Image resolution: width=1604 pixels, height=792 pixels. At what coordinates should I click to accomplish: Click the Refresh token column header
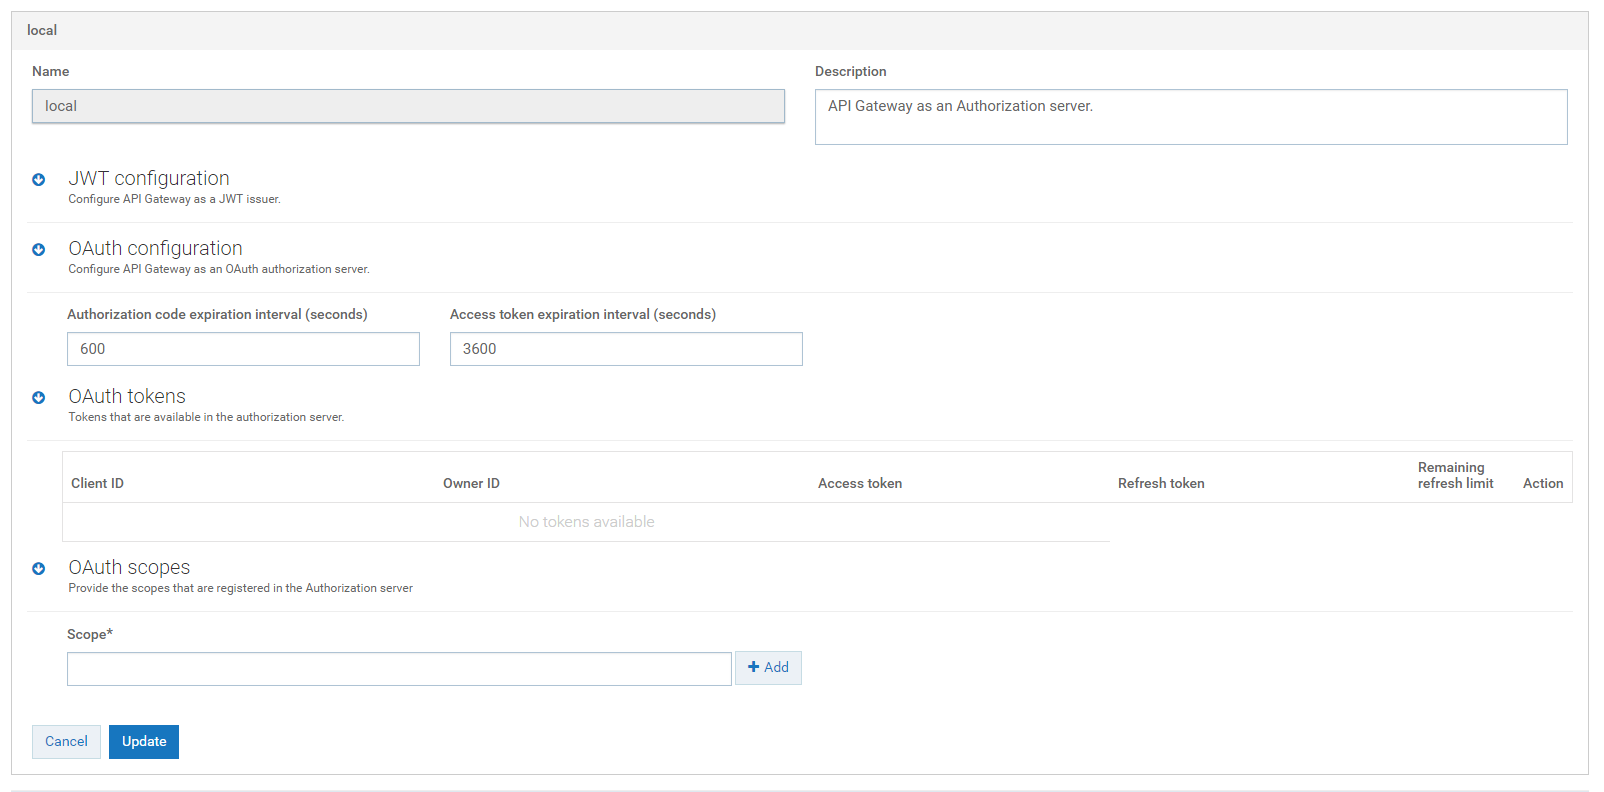1161,484
